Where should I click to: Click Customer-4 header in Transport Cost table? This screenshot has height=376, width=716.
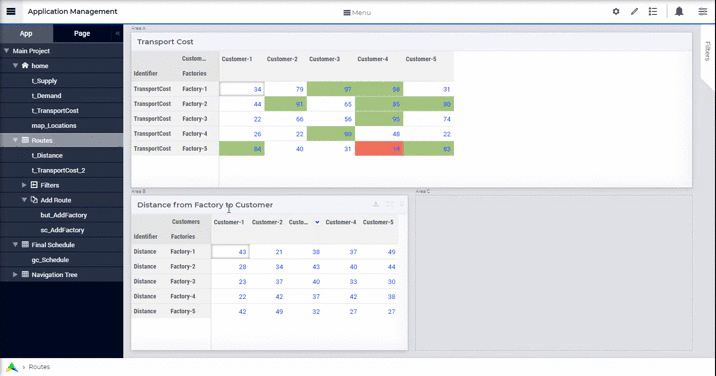click(x=373, y=59)
